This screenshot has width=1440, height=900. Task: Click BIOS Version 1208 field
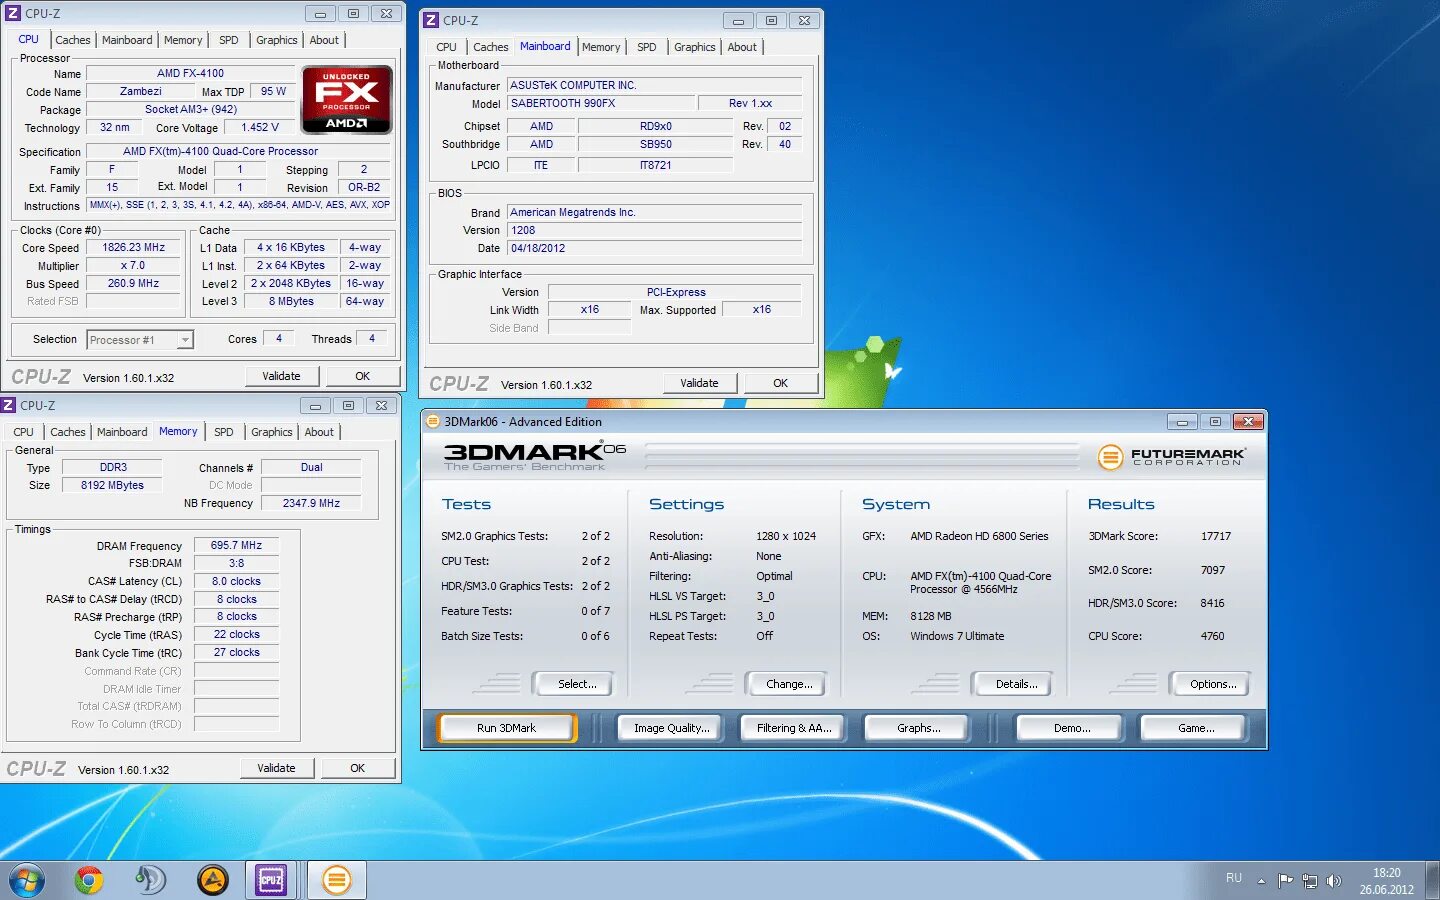[x=654, y=230]
